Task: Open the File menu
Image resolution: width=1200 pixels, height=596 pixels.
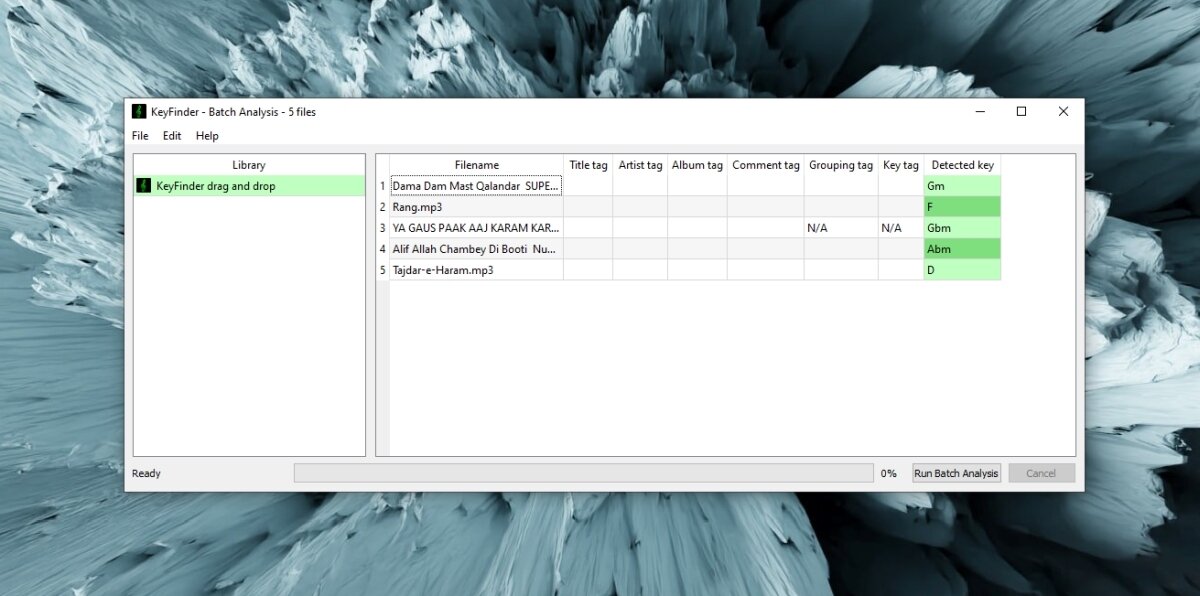Action: tap(139, 135)
